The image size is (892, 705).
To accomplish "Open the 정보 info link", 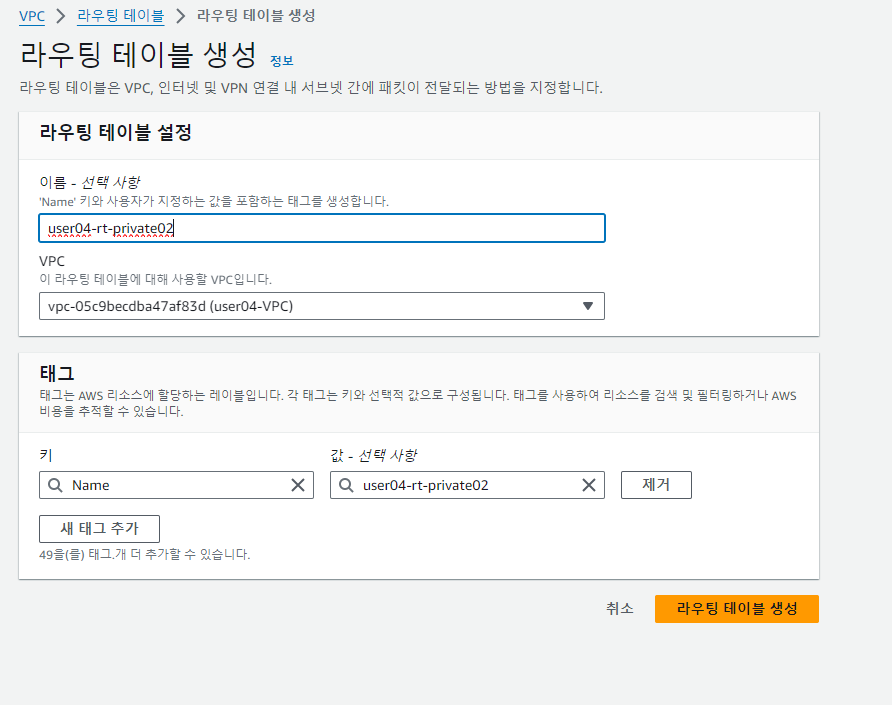I will (x=282, y=61).
